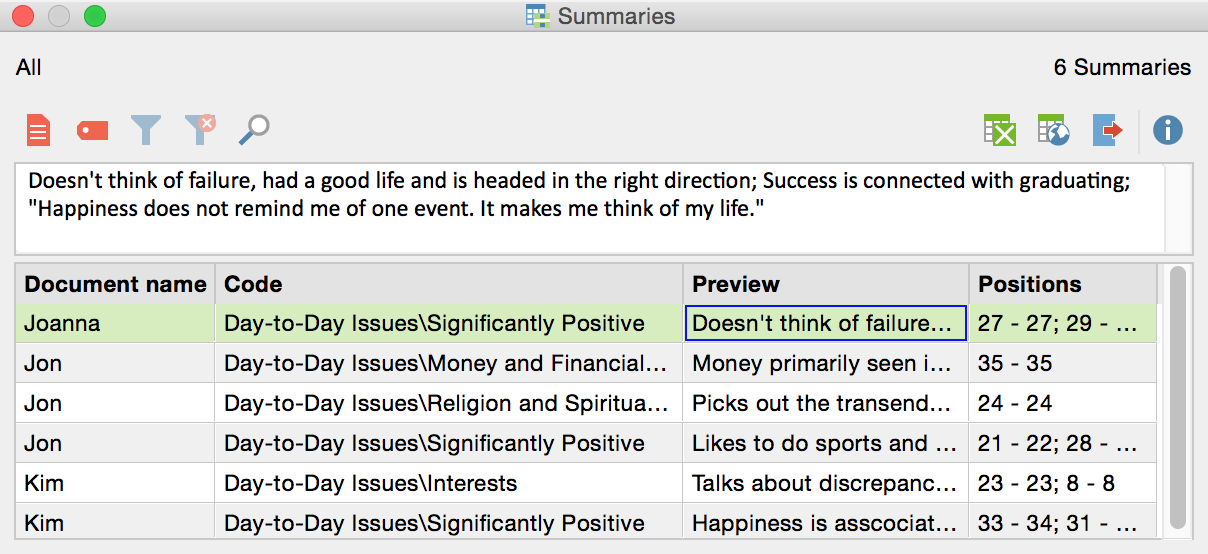Sort by Code column header
This screenshot has width=1208, height=554.
[x=450, y=284]
